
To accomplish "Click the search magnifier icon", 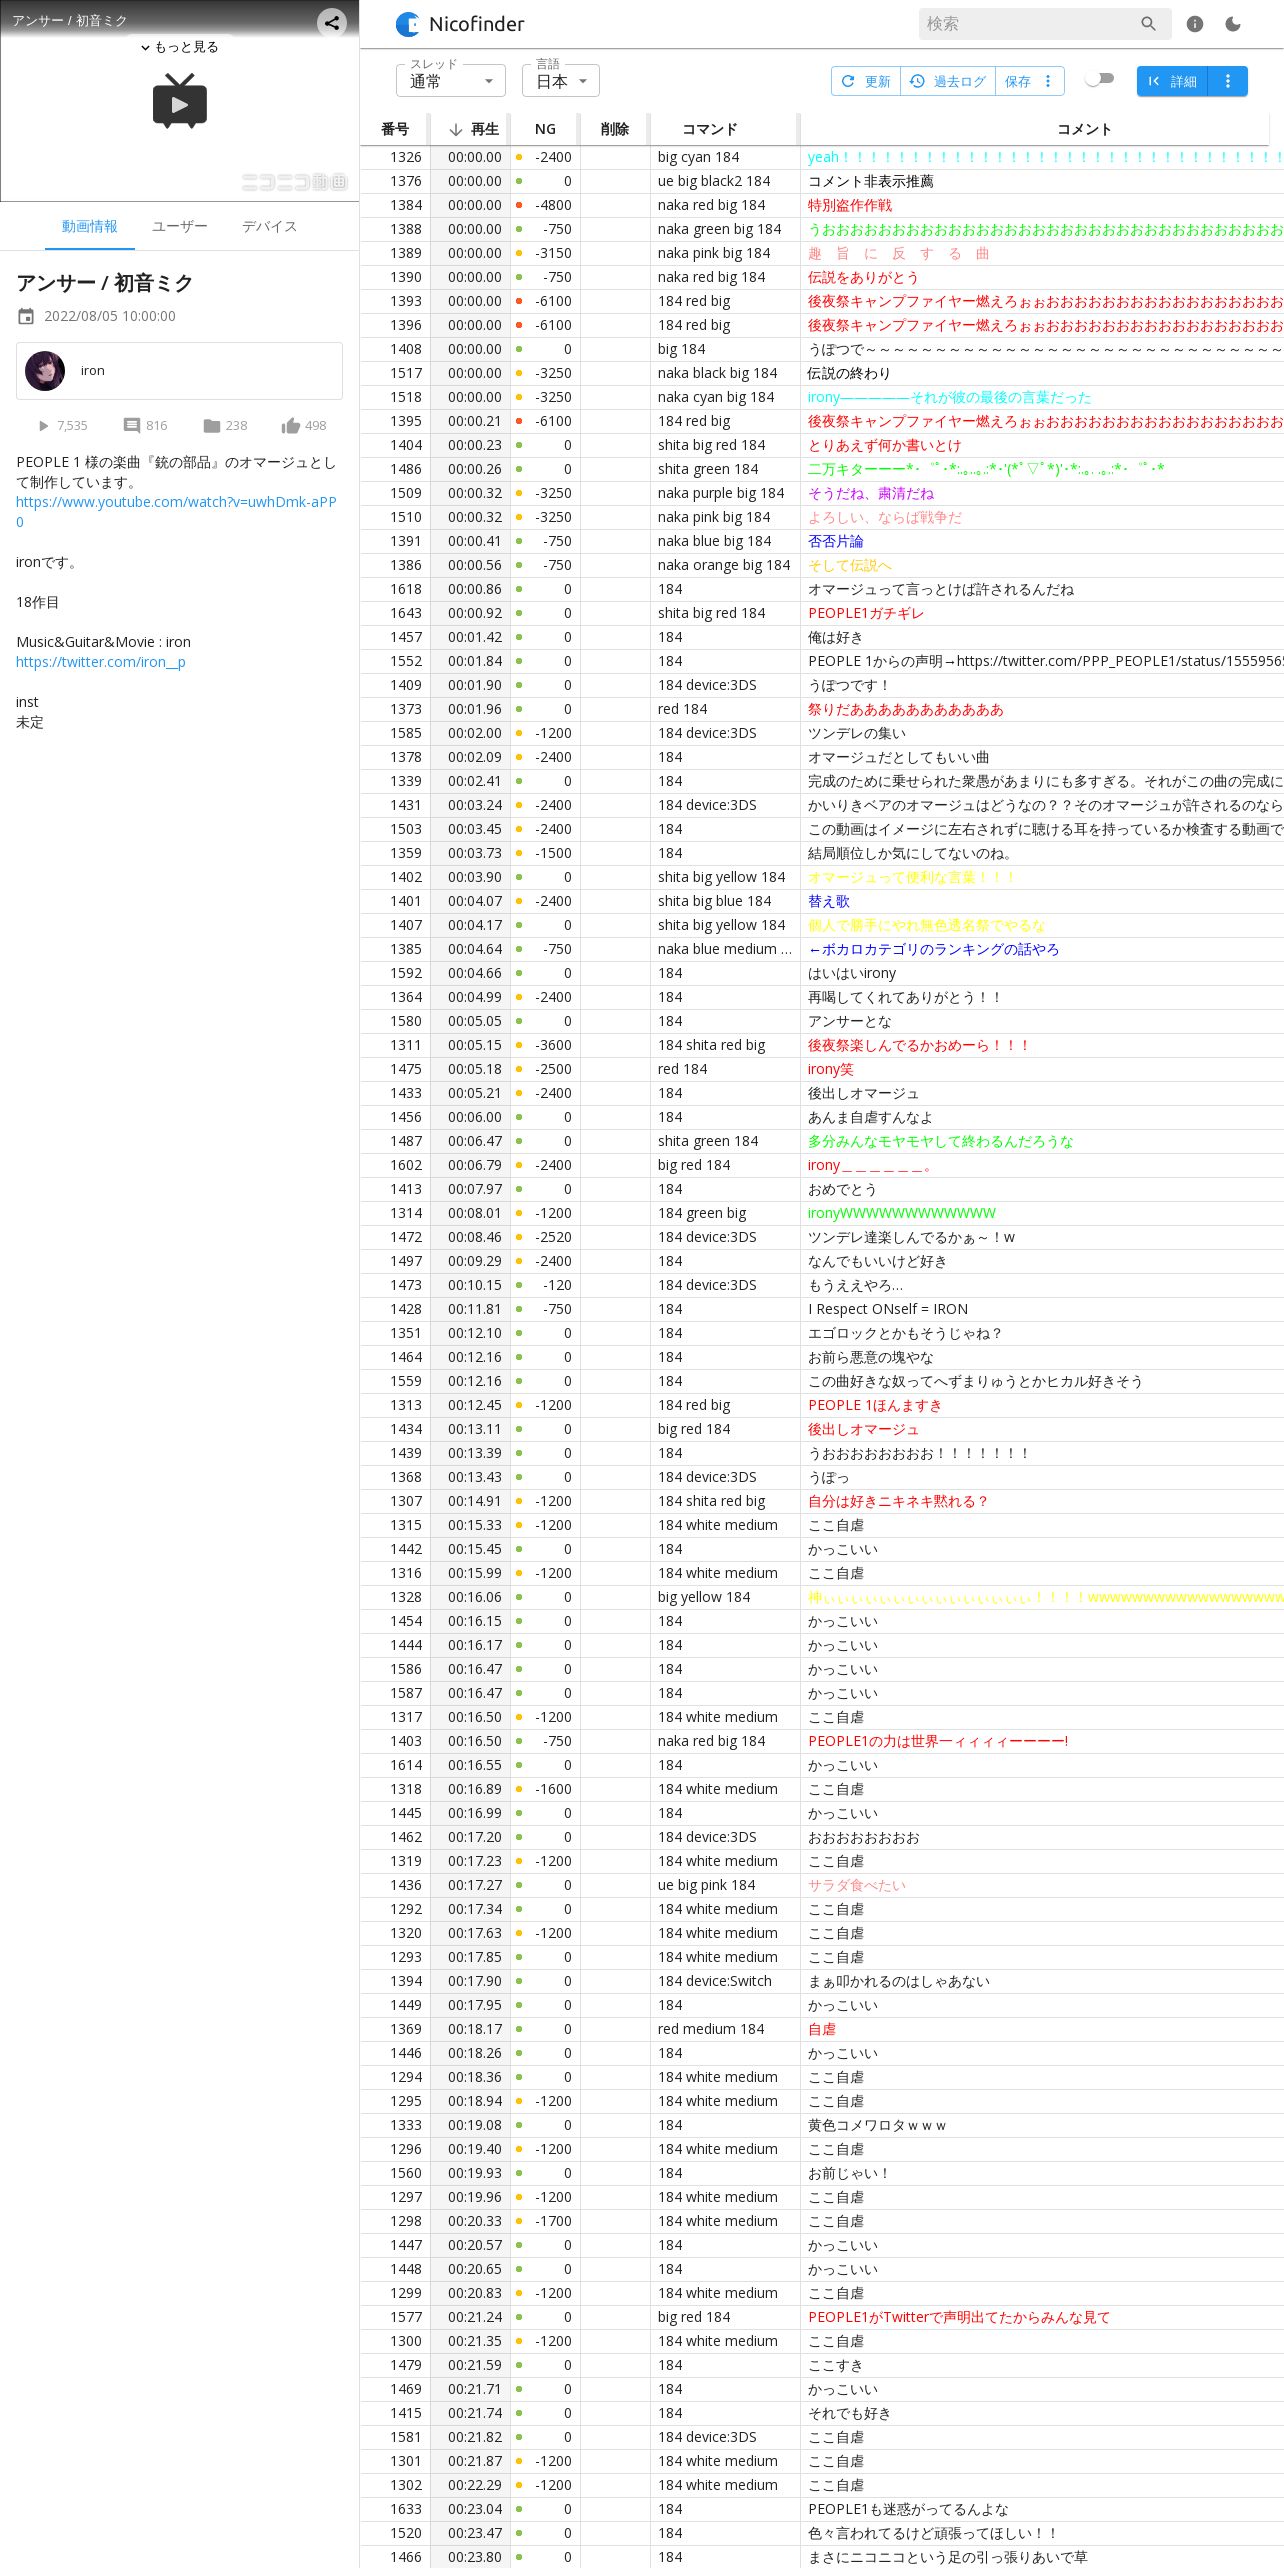I will pyautogui.click(x=1148, y=24).
